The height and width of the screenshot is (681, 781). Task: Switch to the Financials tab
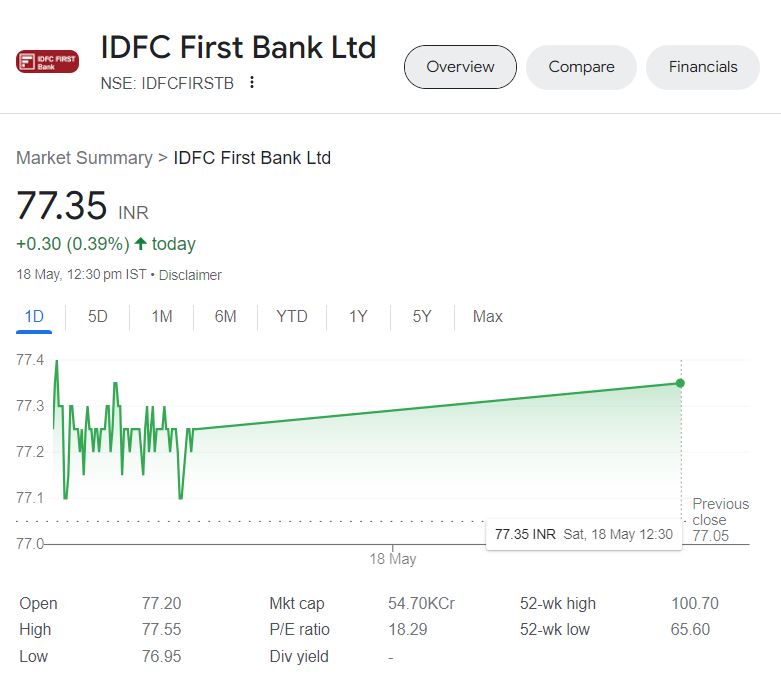point(703,67)
